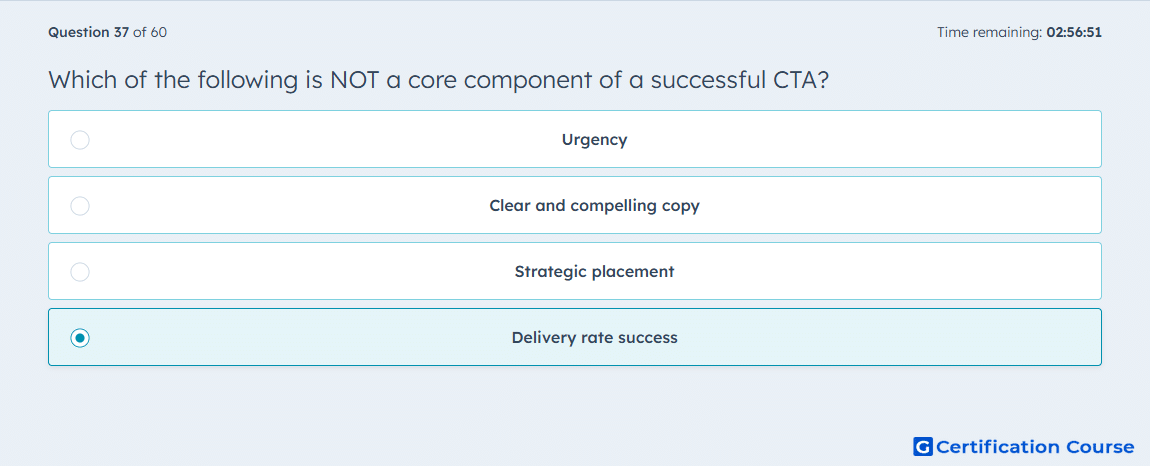This screenshot has height=466, width=1150.
Task: Choose the Clear and compelling copy radio circle
Action: [80, 205]
